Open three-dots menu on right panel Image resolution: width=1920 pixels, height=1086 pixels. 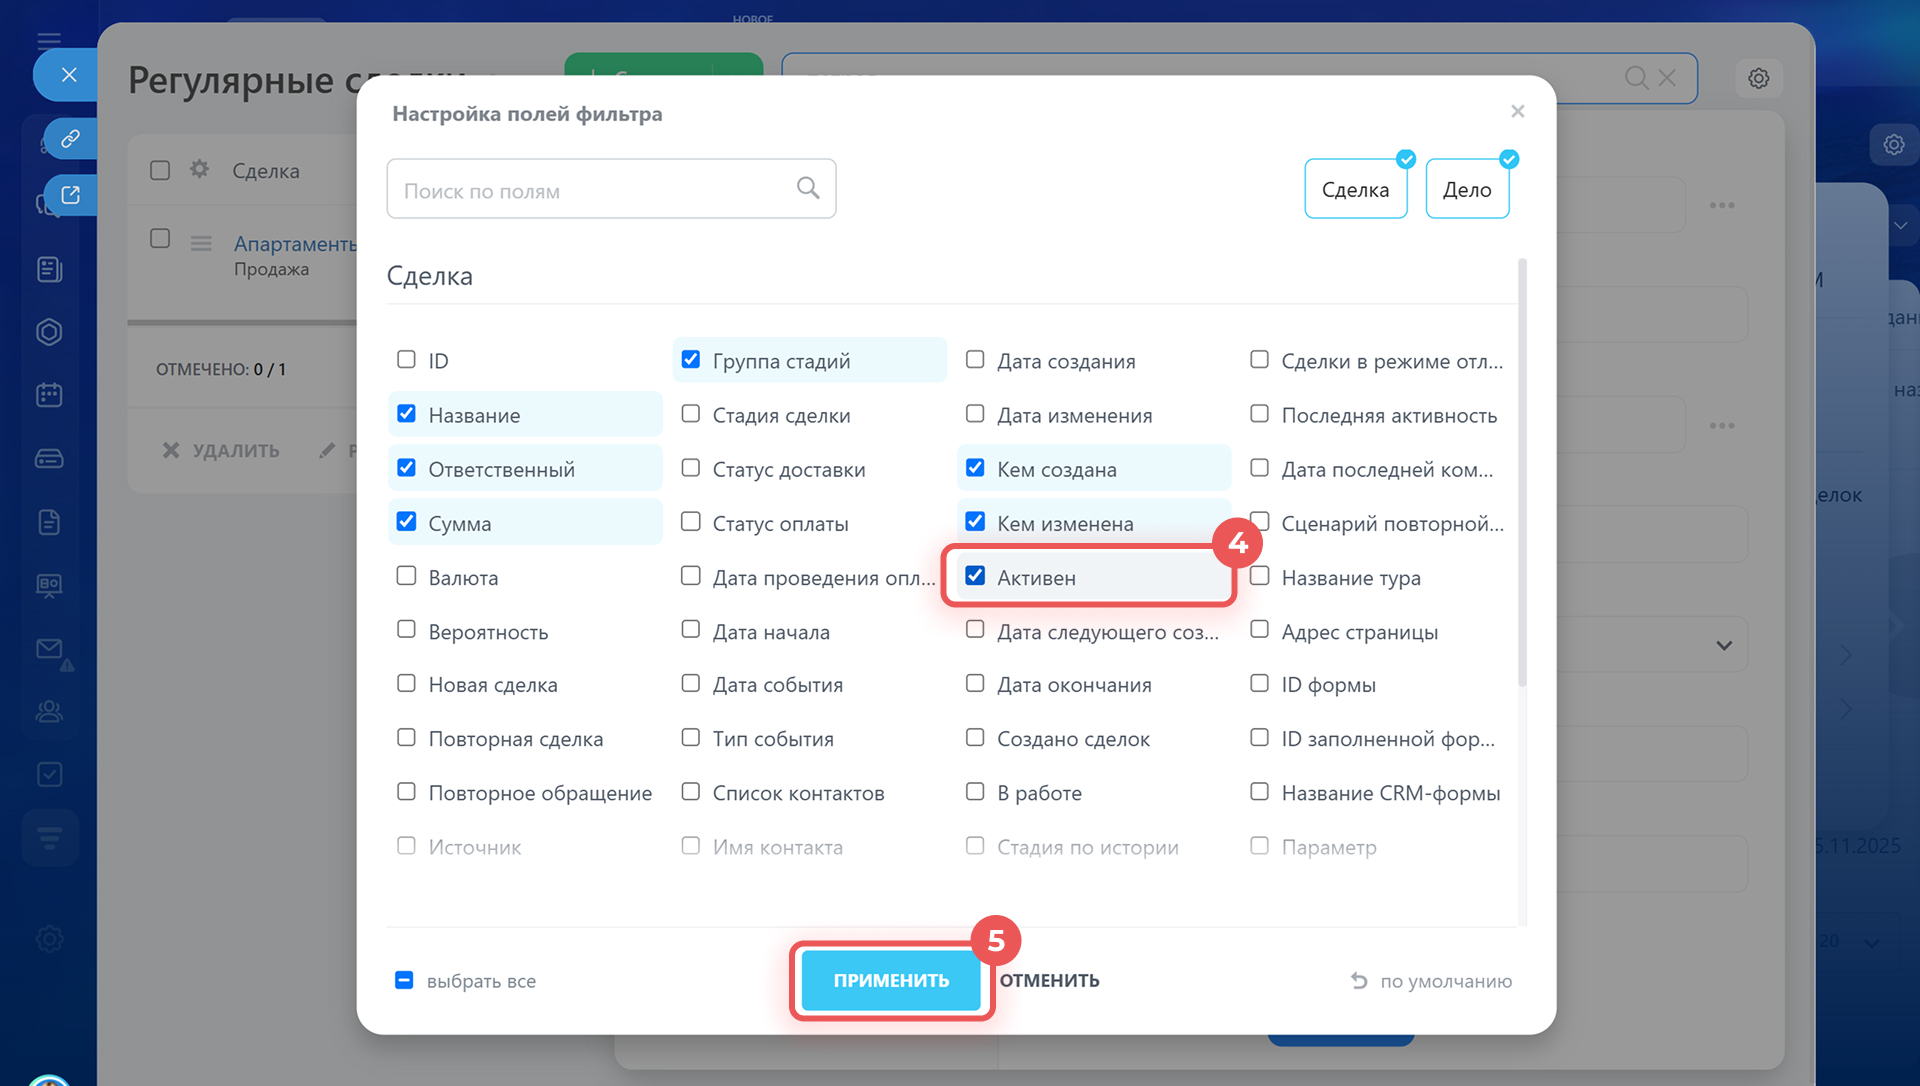coord(1722,205)
